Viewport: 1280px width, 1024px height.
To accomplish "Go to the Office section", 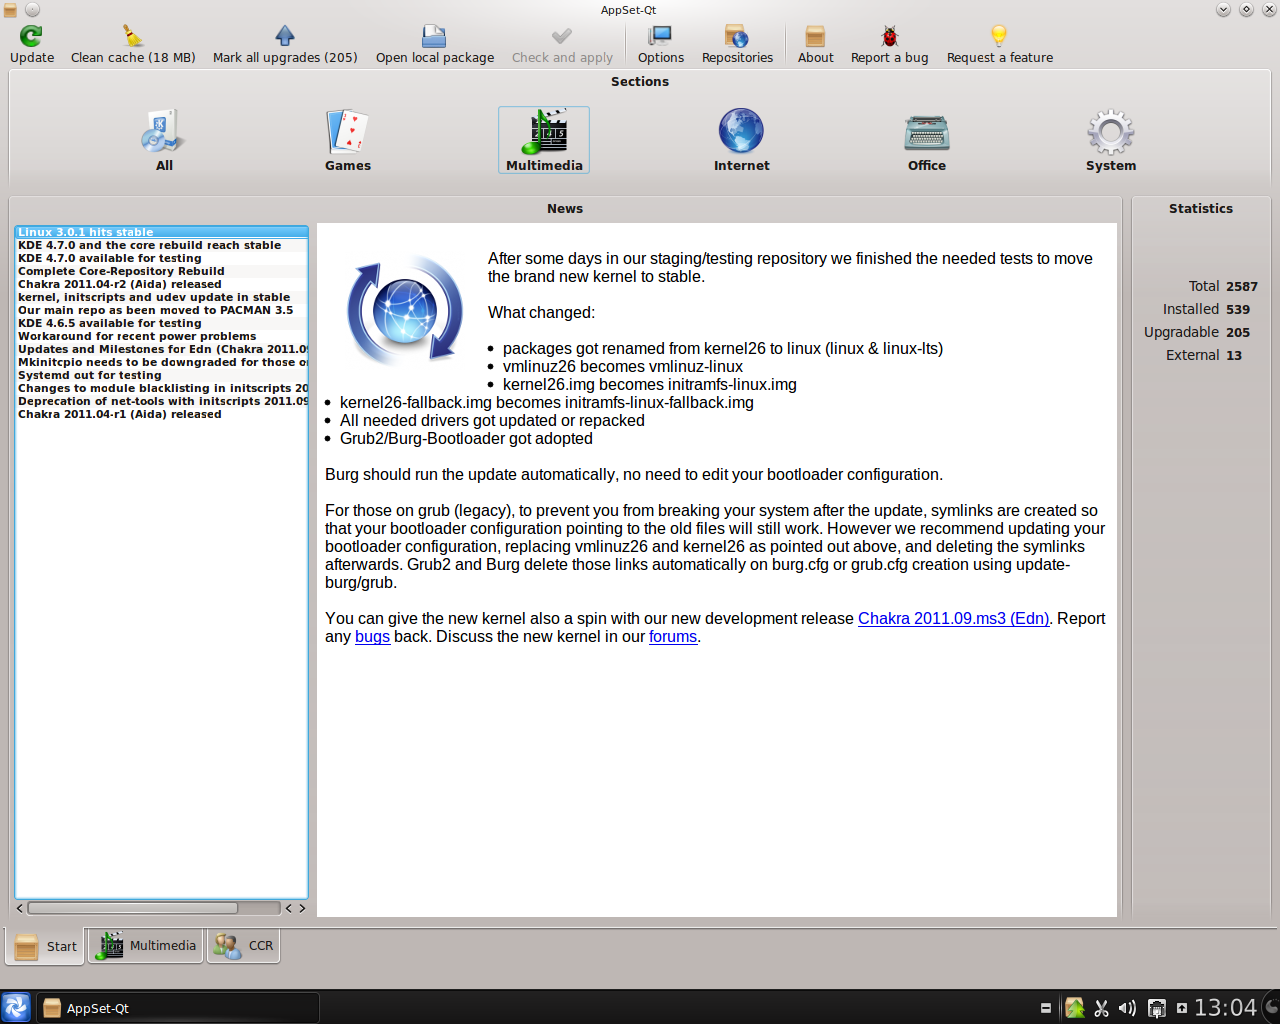I will tap(927, 140).
